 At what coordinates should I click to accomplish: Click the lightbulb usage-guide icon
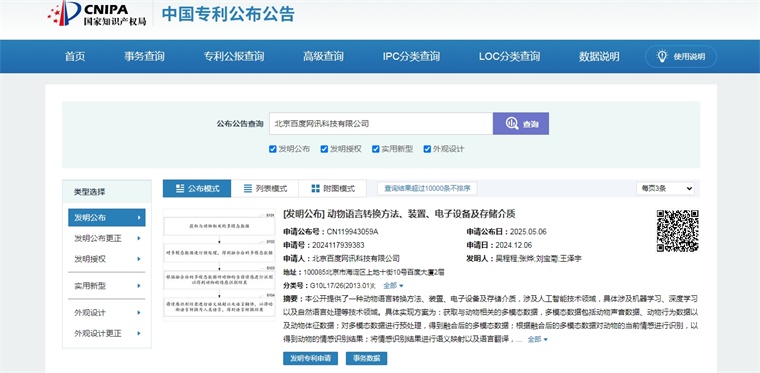(662, 56)
